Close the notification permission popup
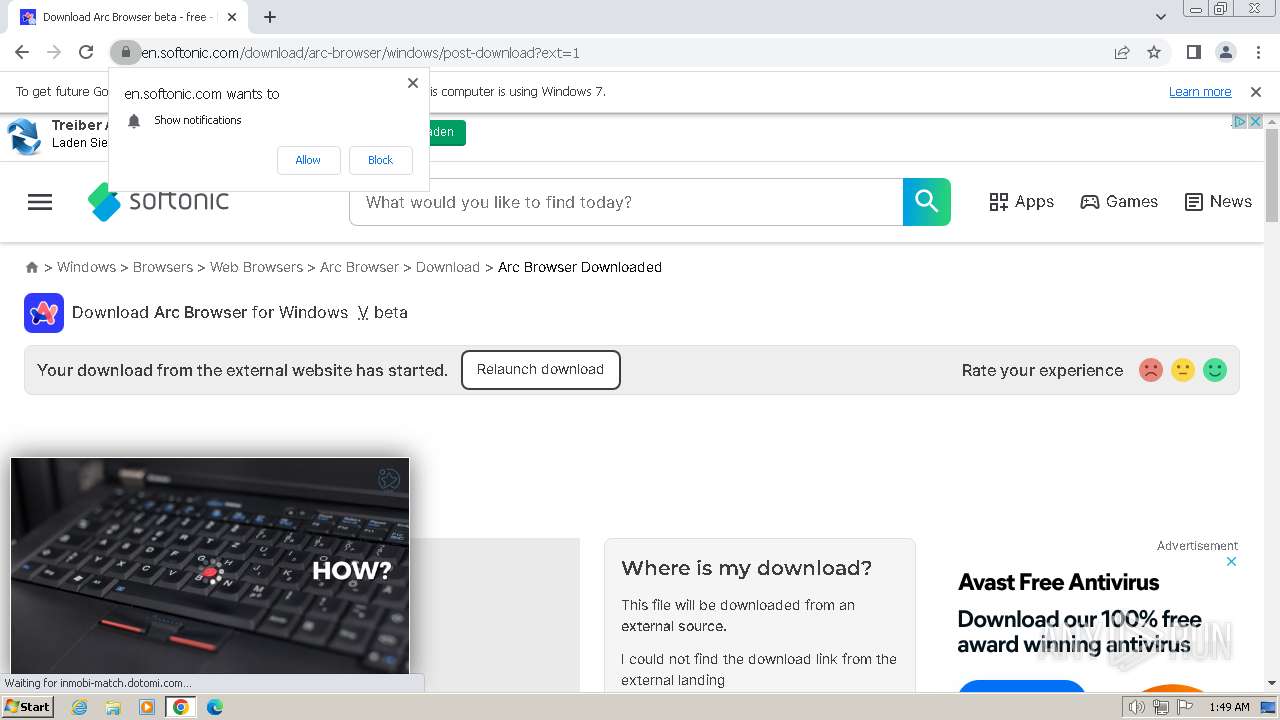This screenshot has width=1280, height=720. point(413,83)
